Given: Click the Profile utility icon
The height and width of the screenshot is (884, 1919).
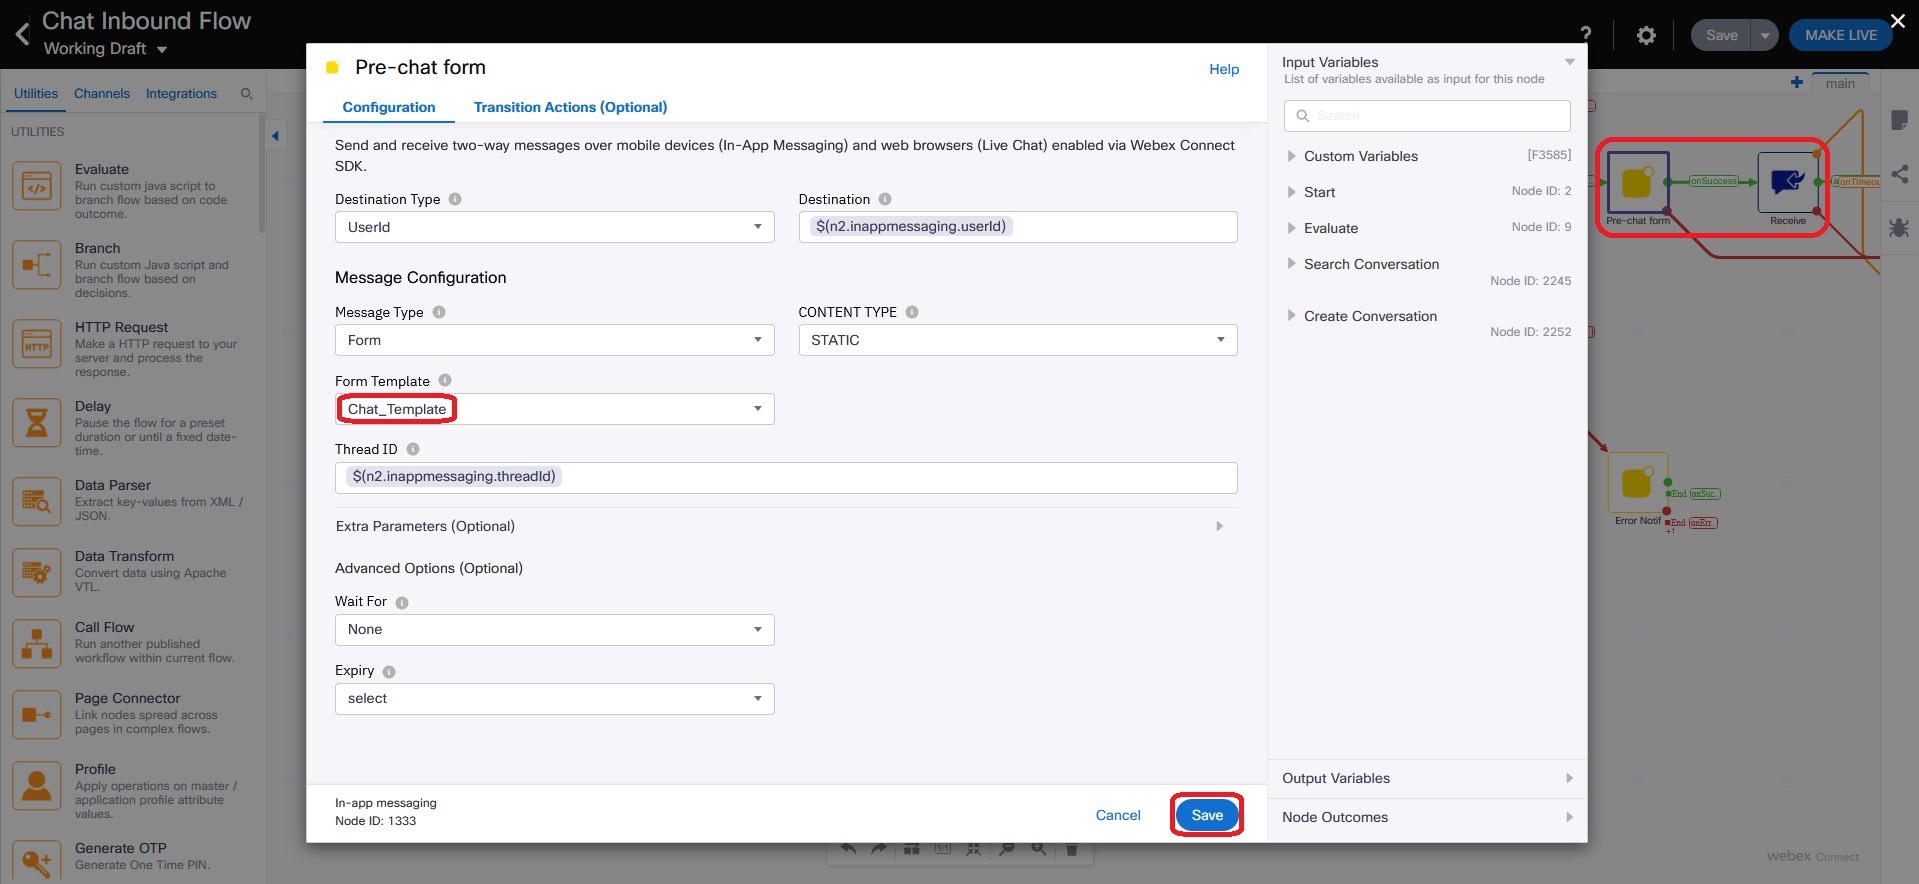Looking at the screenshot, I should click(37, 786).
